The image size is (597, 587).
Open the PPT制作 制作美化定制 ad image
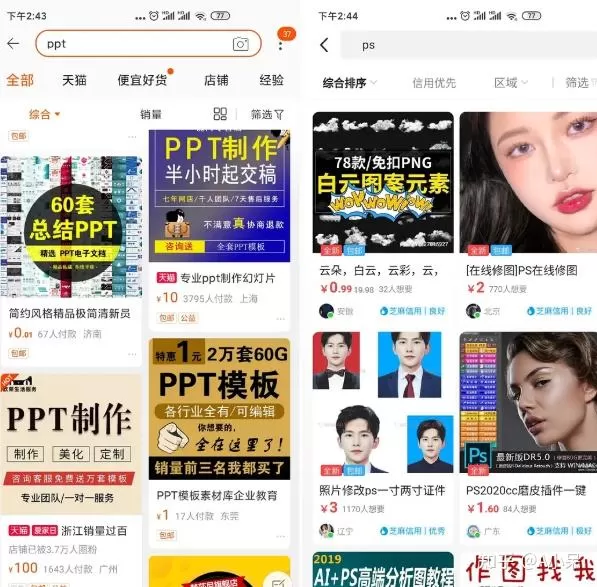tap(71, 443)
